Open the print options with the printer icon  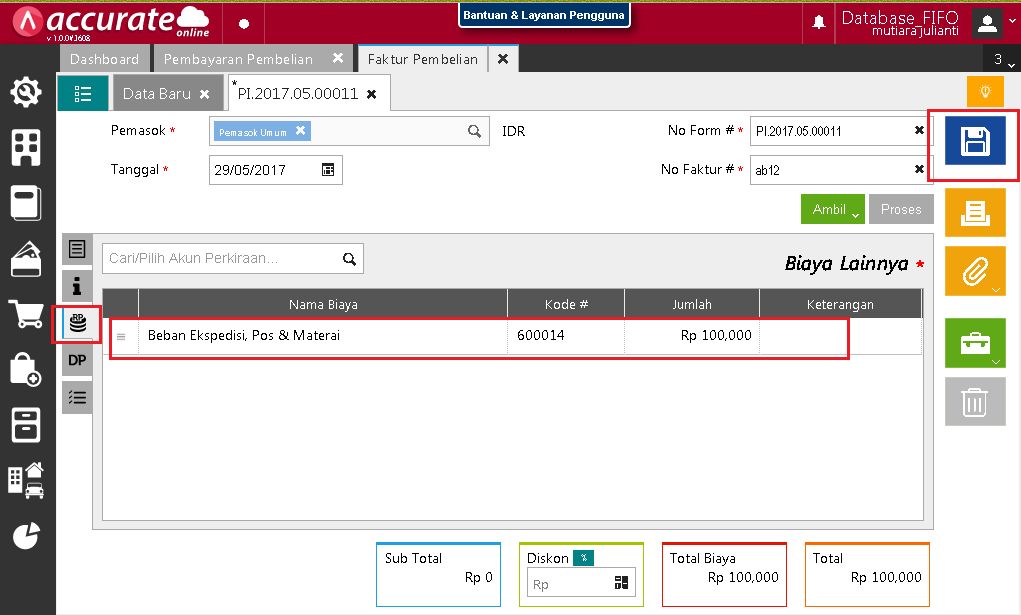pos(973,213)
